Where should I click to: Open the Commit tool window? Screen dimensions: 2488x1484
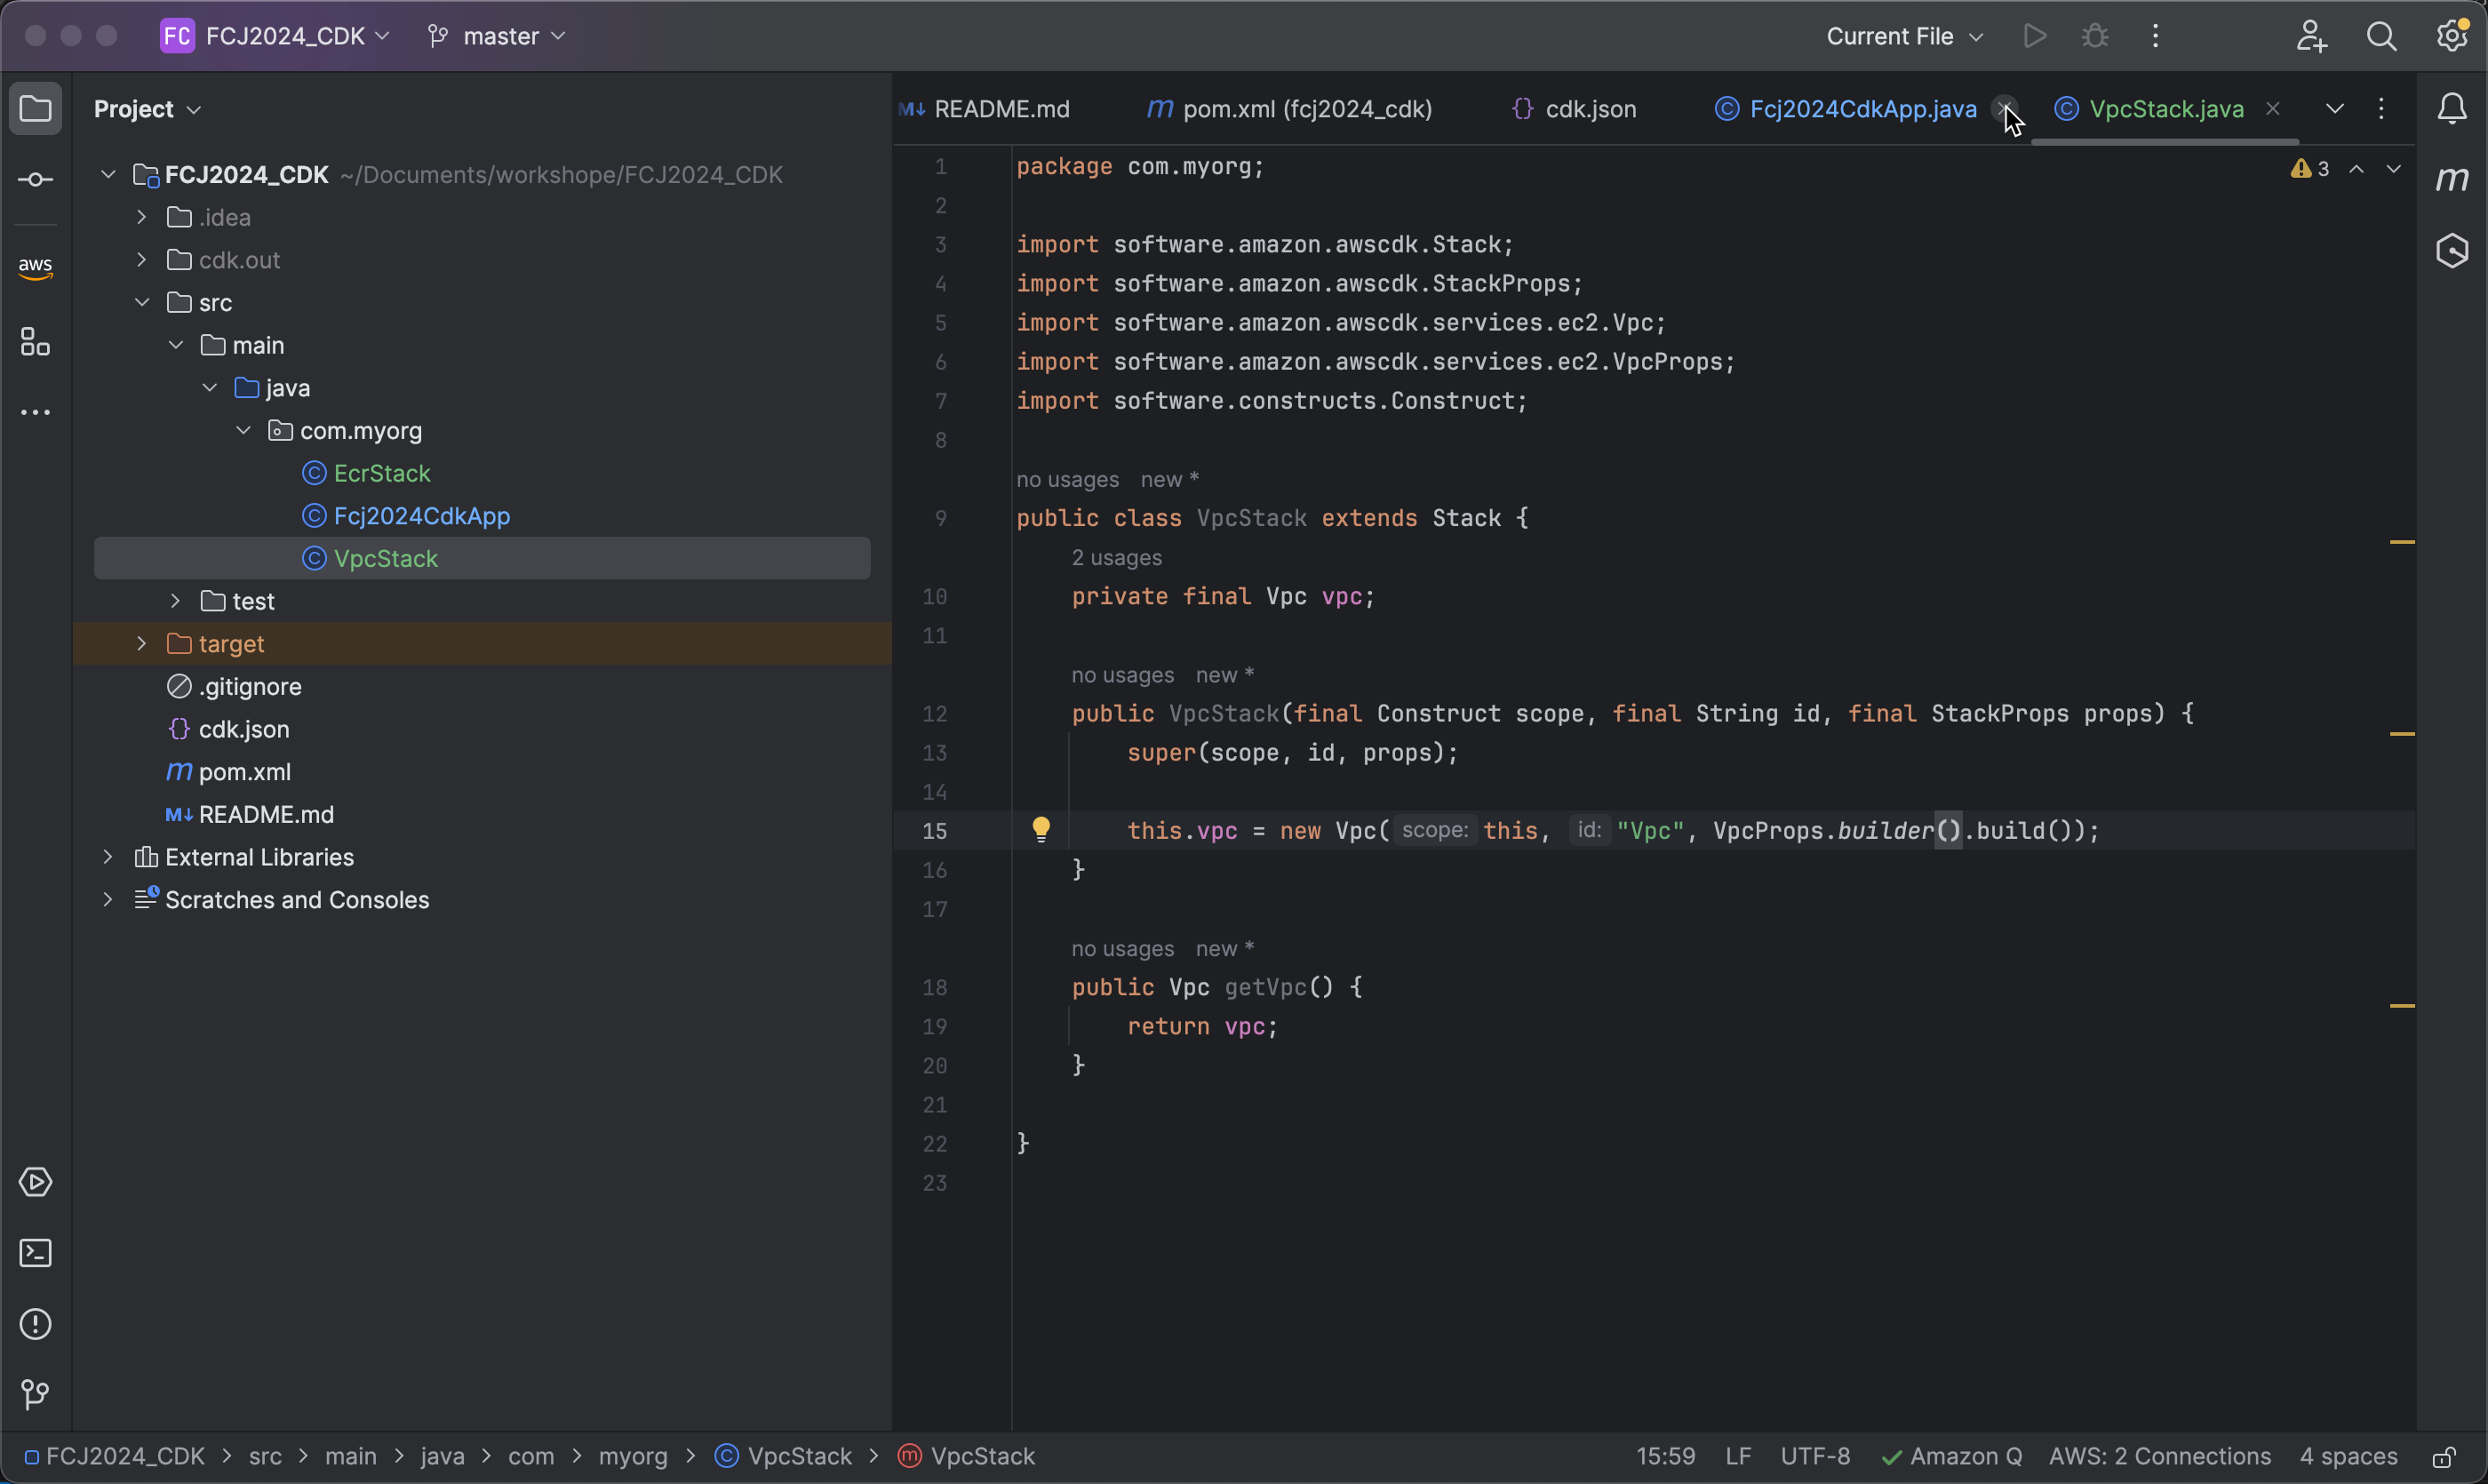click(36, 180)
